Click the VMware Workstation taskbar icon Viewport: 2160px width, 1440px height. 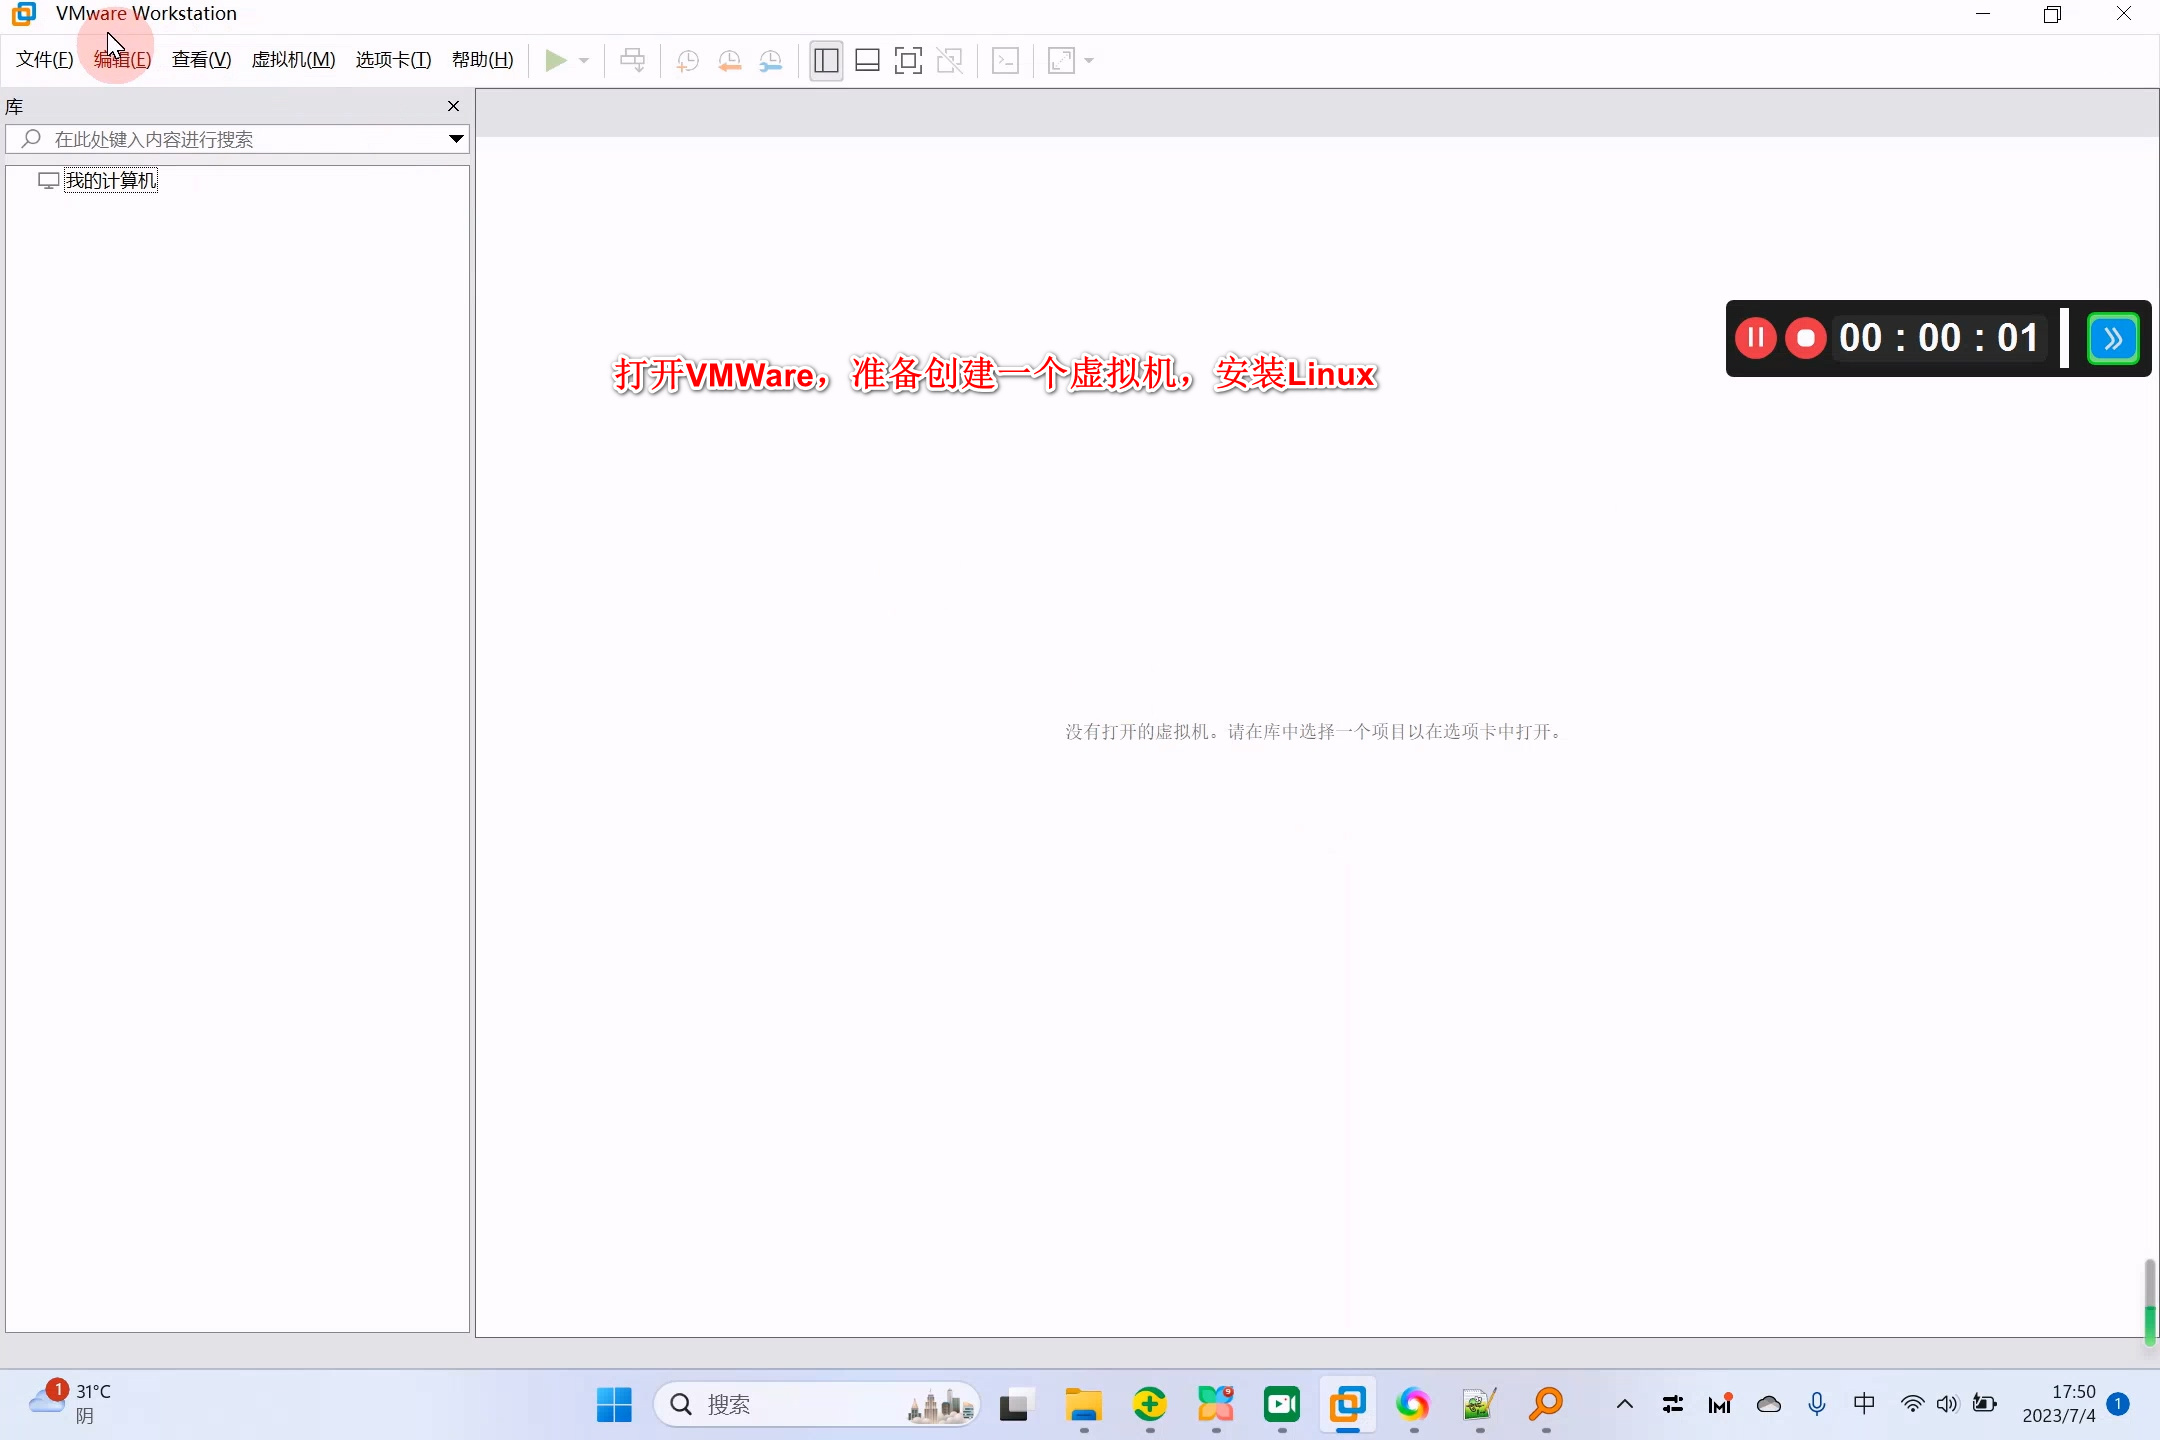tap(1348, 1405)
